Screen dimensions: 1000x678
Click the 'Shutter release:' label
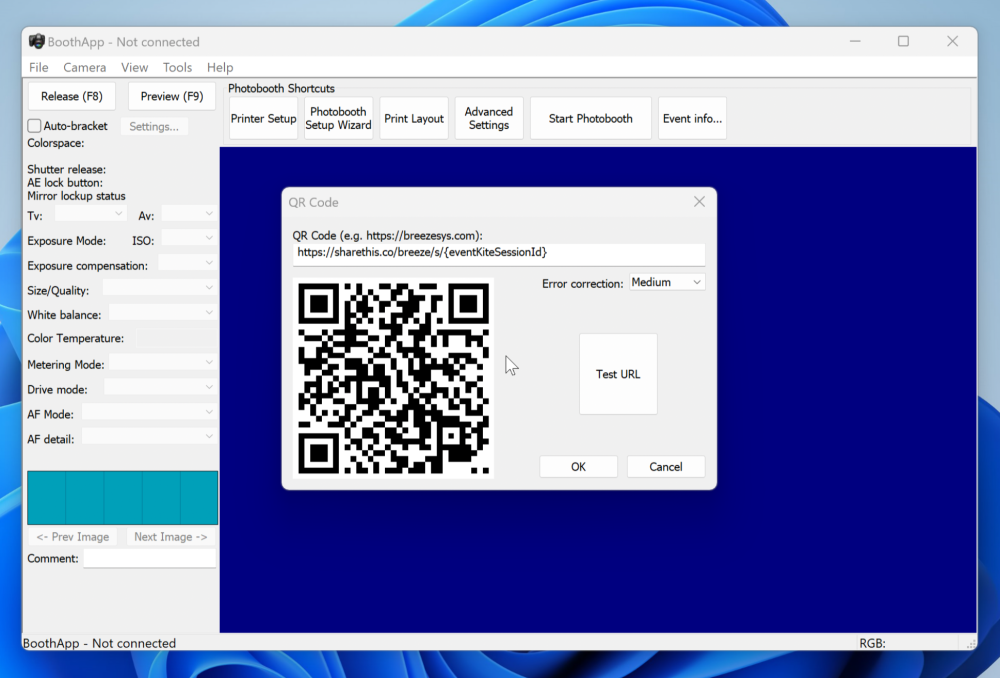click(66, 170)
